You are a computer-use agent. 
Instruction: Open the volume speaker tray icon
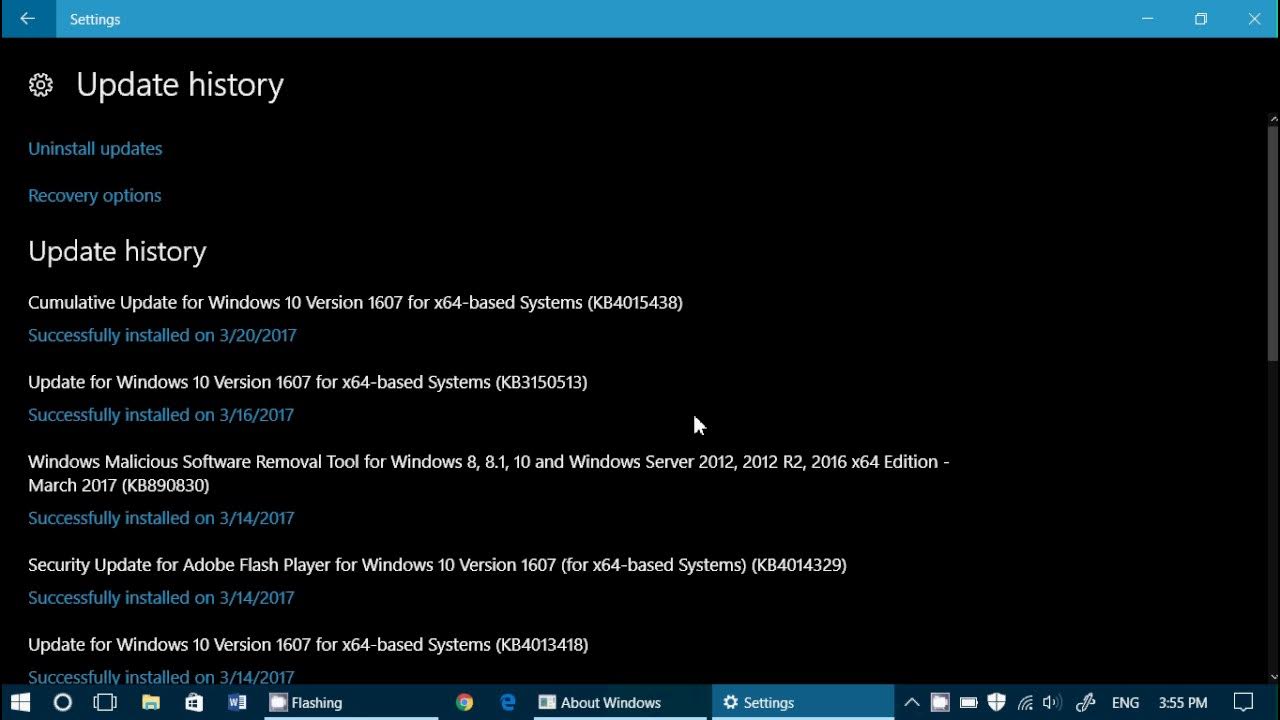[1052, 702]
